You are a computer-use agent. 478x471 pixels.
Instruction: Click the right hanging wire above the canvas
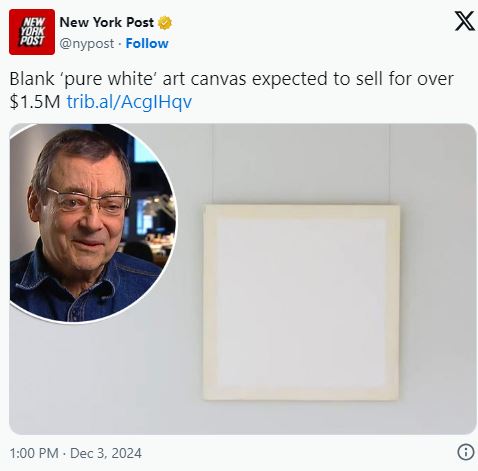[x=389, y=164]
